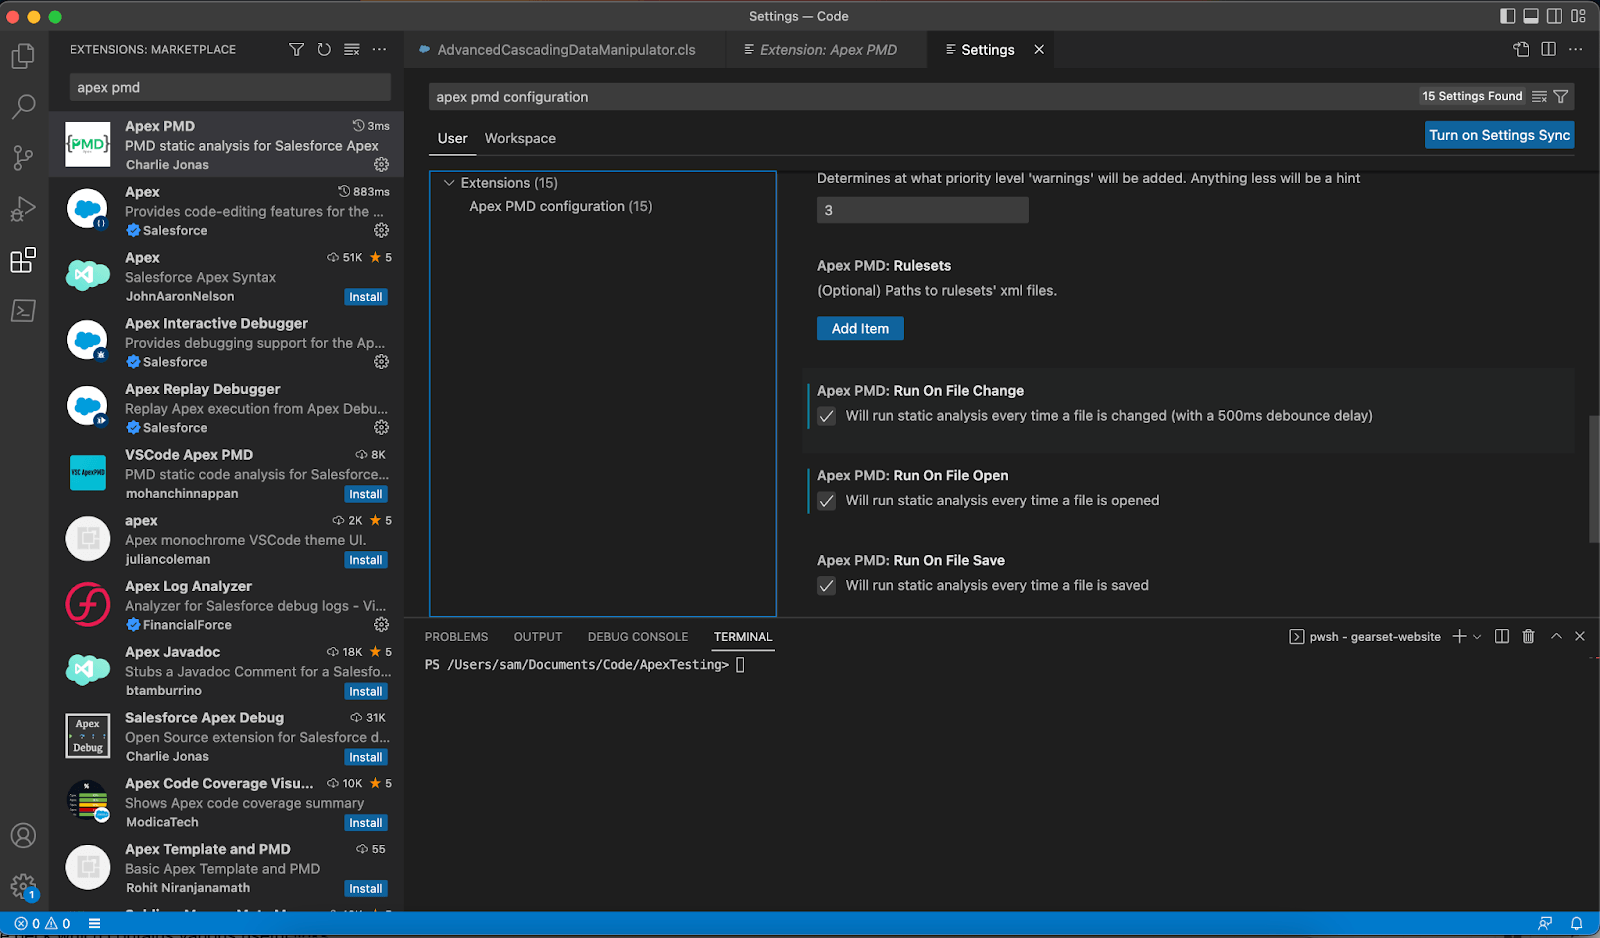1600x938 pixels.
Task: Collapse the Extensions (15) tree section
Action: click(449, 183)
